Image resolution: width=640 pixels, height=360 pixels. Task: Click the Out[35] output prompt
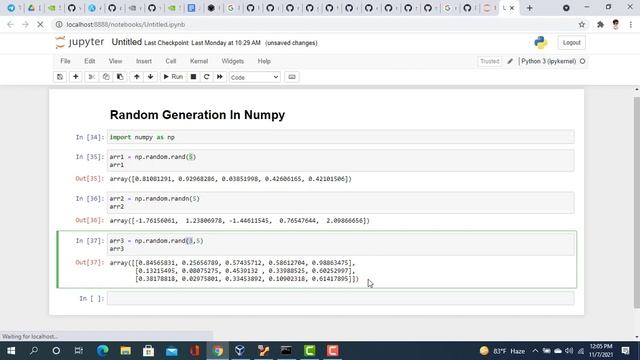(x=90, y=179)
